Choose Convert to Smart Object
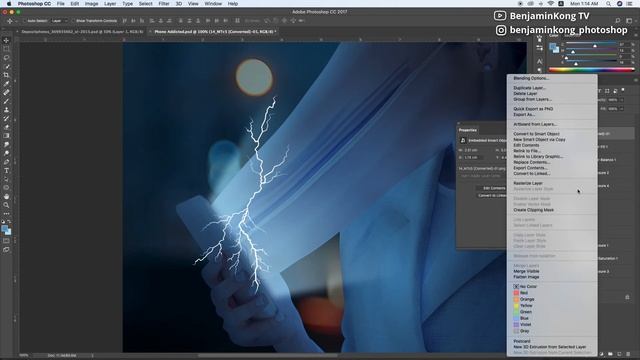The height and width of the screenshot is (360, 640). coord(536,134)
